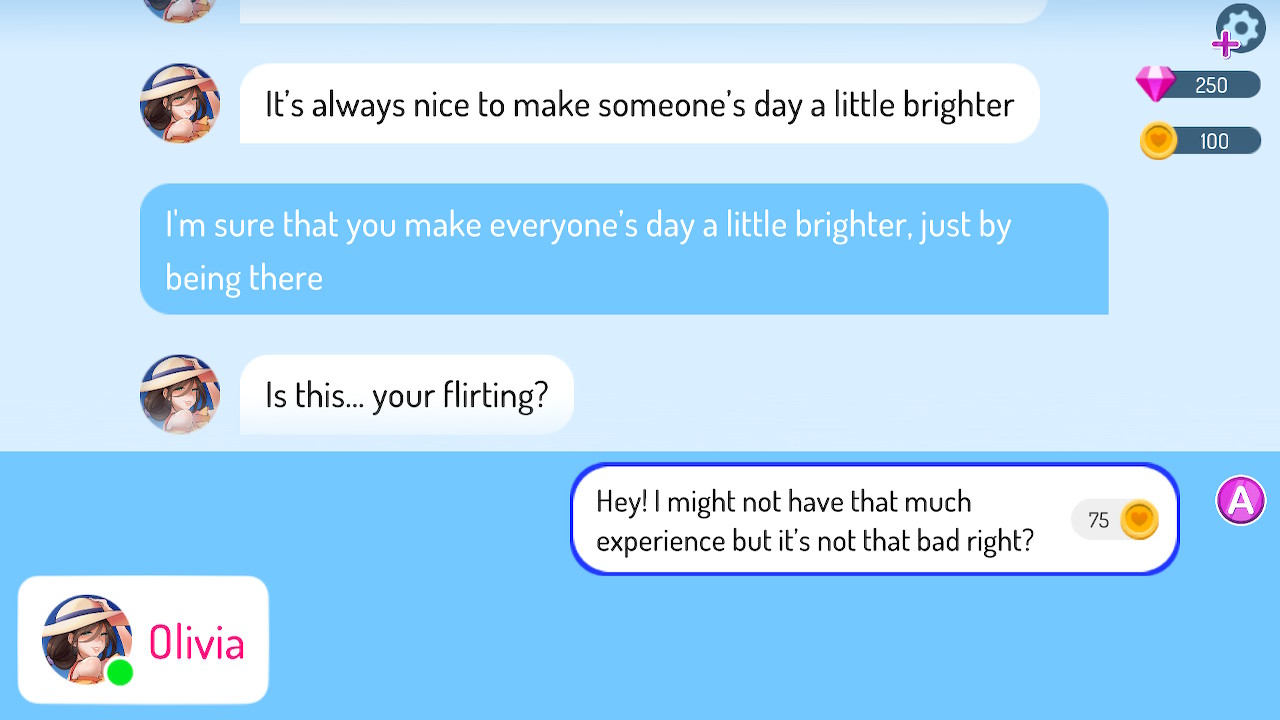Viewport: 1280px width, 720px height.
Task: Click the Olivia name label
Action: pyautogui.click(x=196, y=642)
